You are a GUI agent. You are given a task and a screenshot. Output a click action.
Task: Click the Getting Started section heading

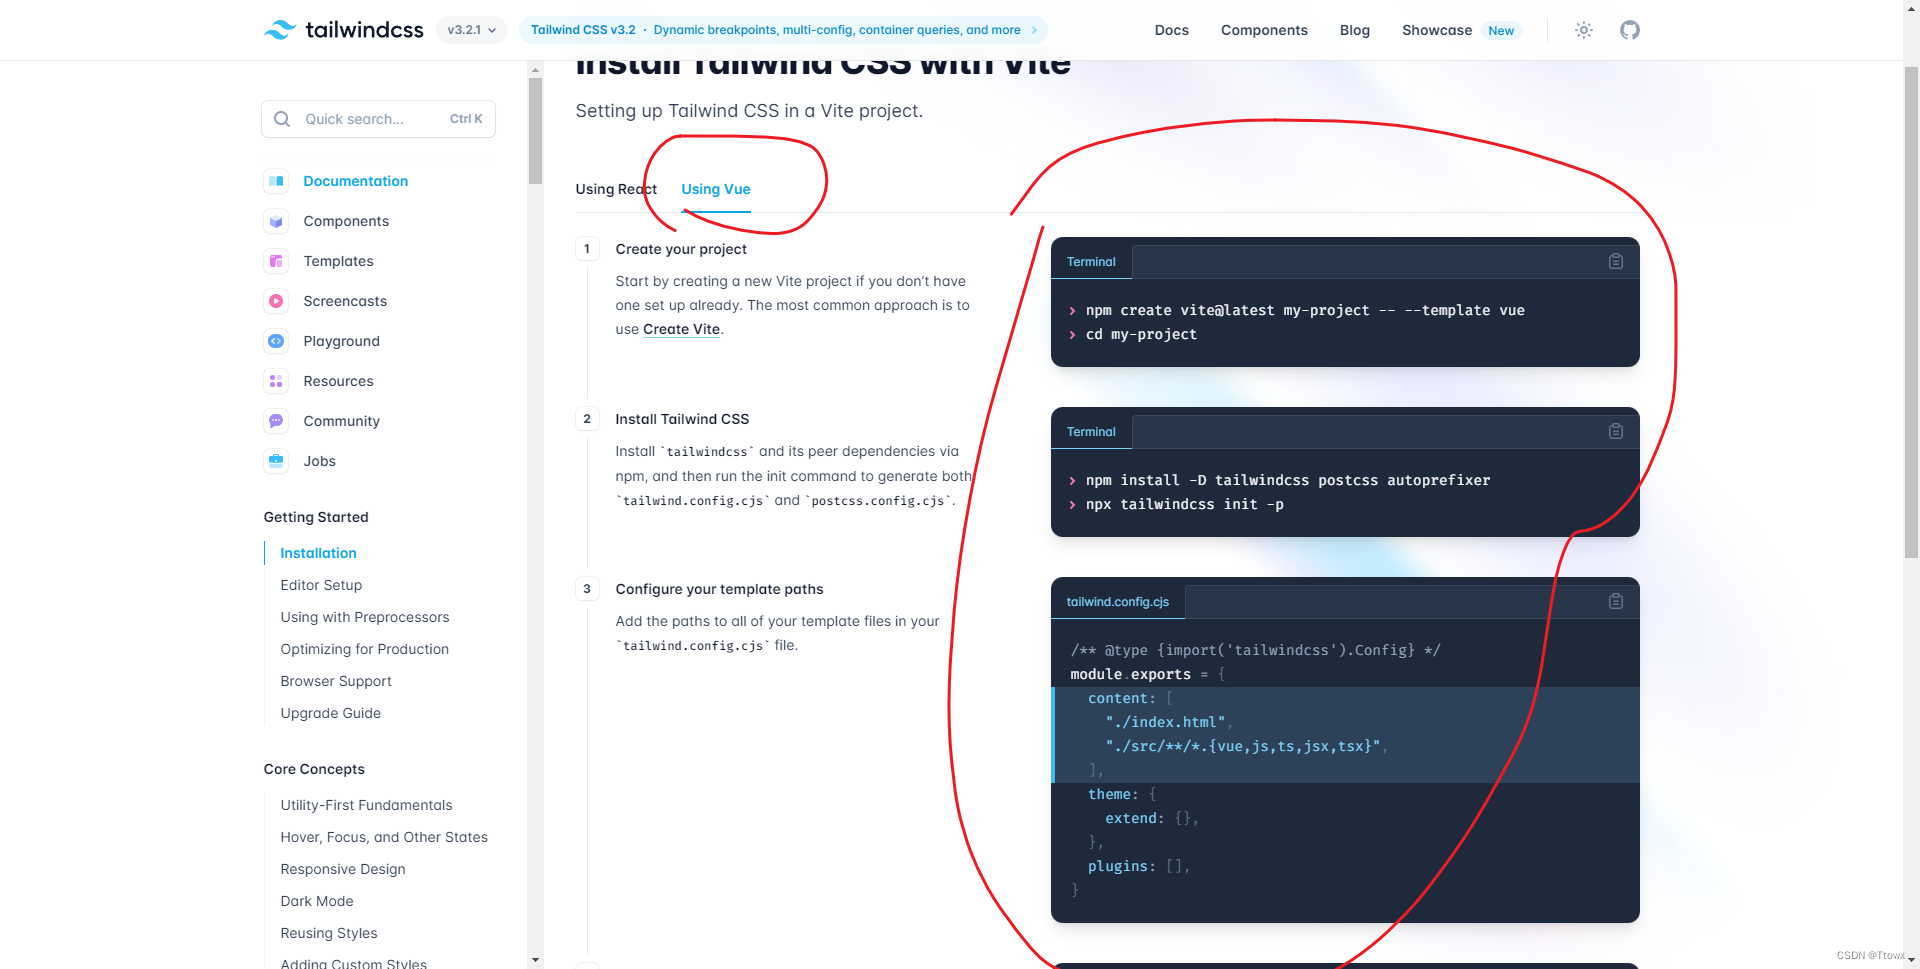[x=316, y=517]
